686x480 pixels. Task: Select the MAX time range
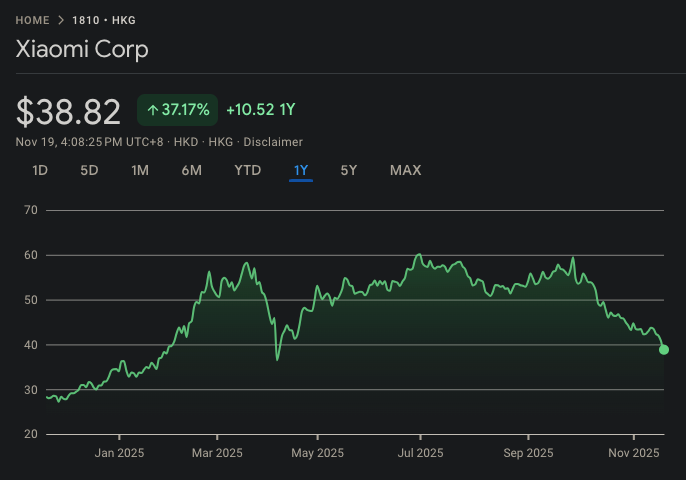[x=405, y=170]
